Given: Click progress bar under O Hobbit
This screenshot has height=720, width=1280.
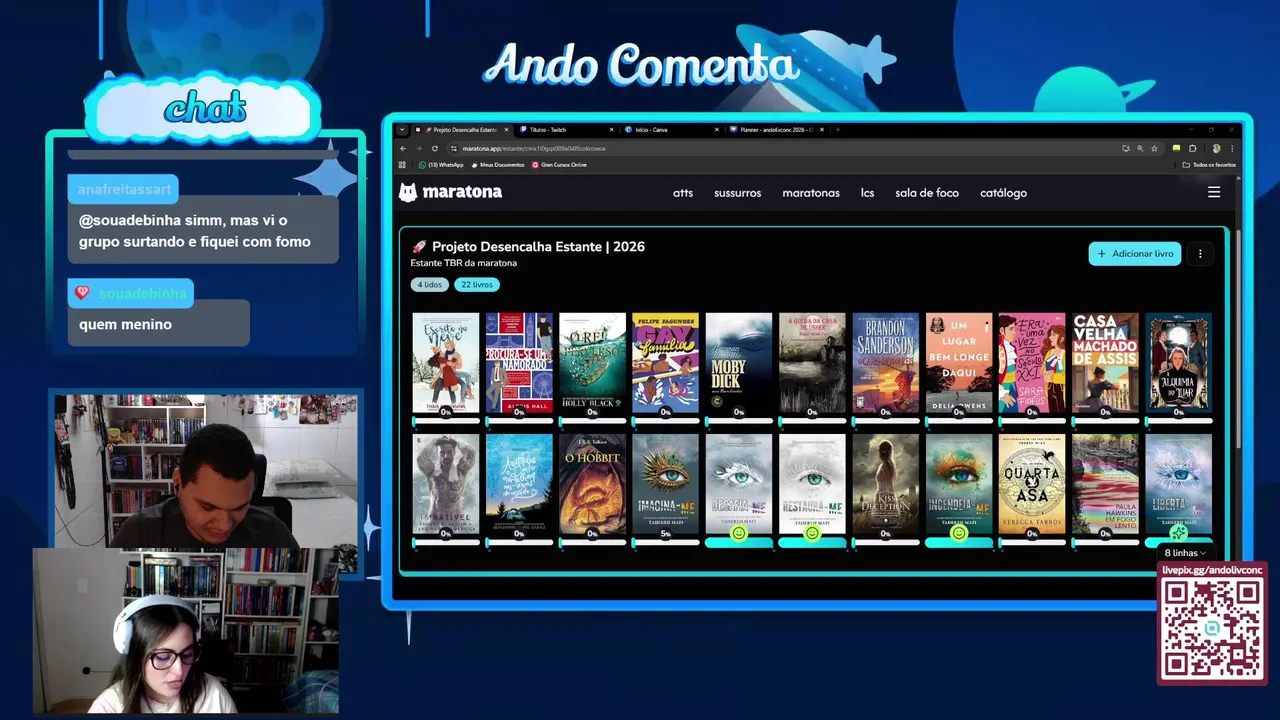Looking at the screenshot, I should pos(592,543).
